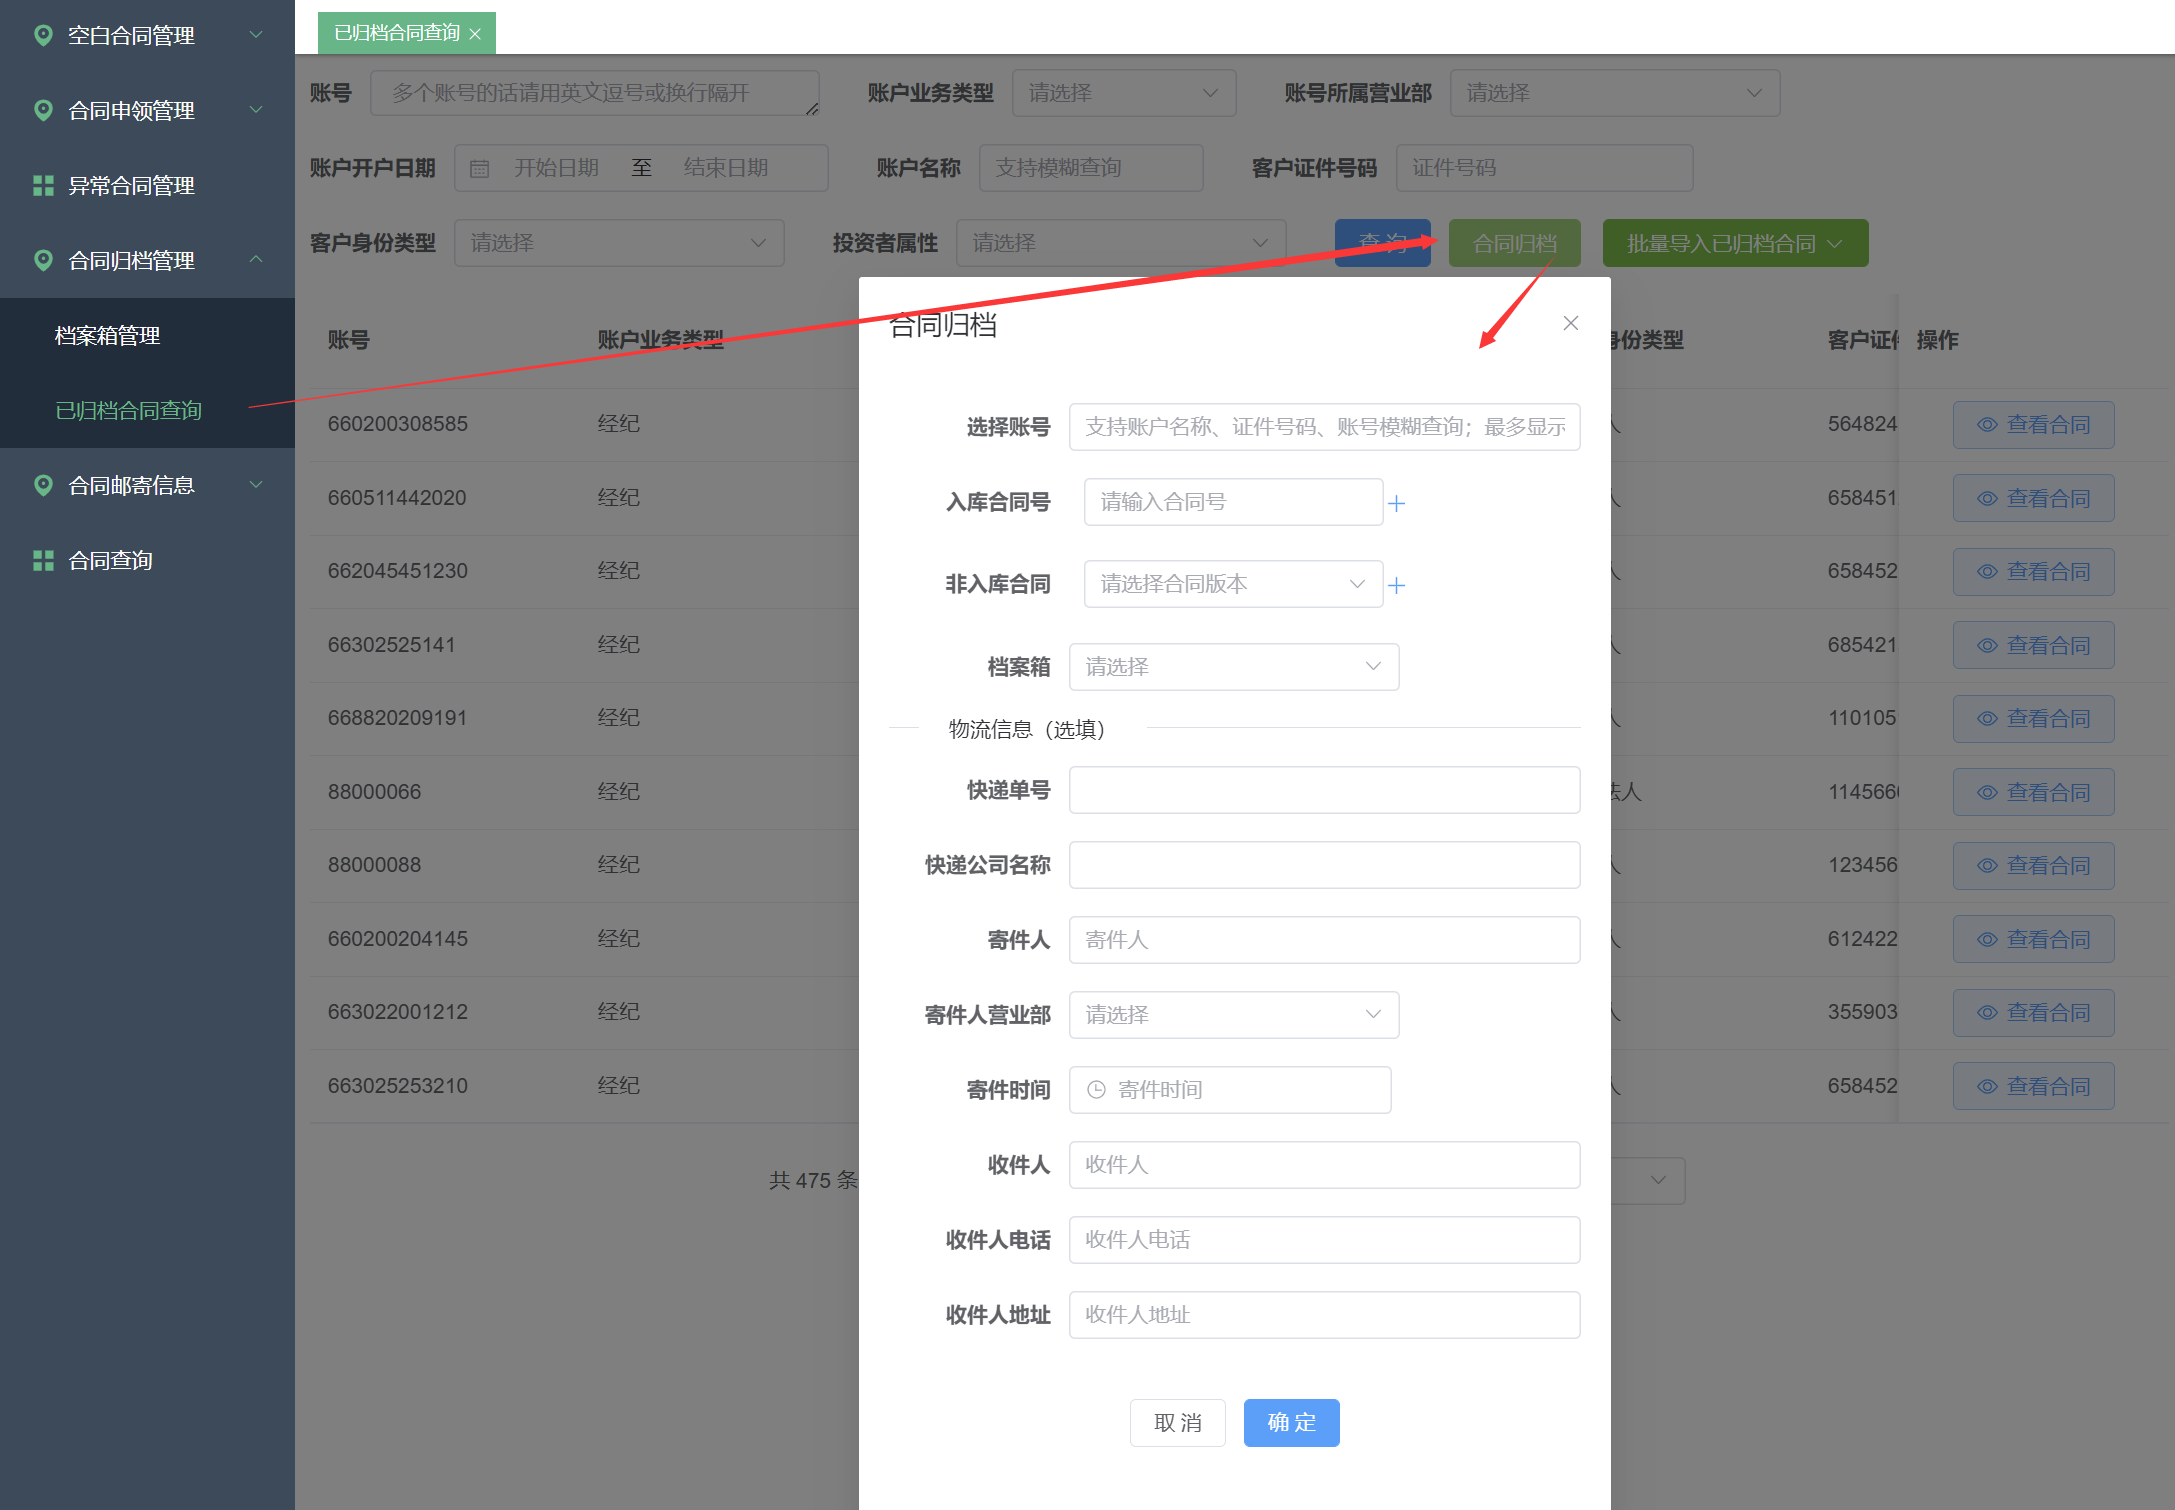Click the 收件人地址 input field
Screen dimensions: 2175x1510
1325,1315
